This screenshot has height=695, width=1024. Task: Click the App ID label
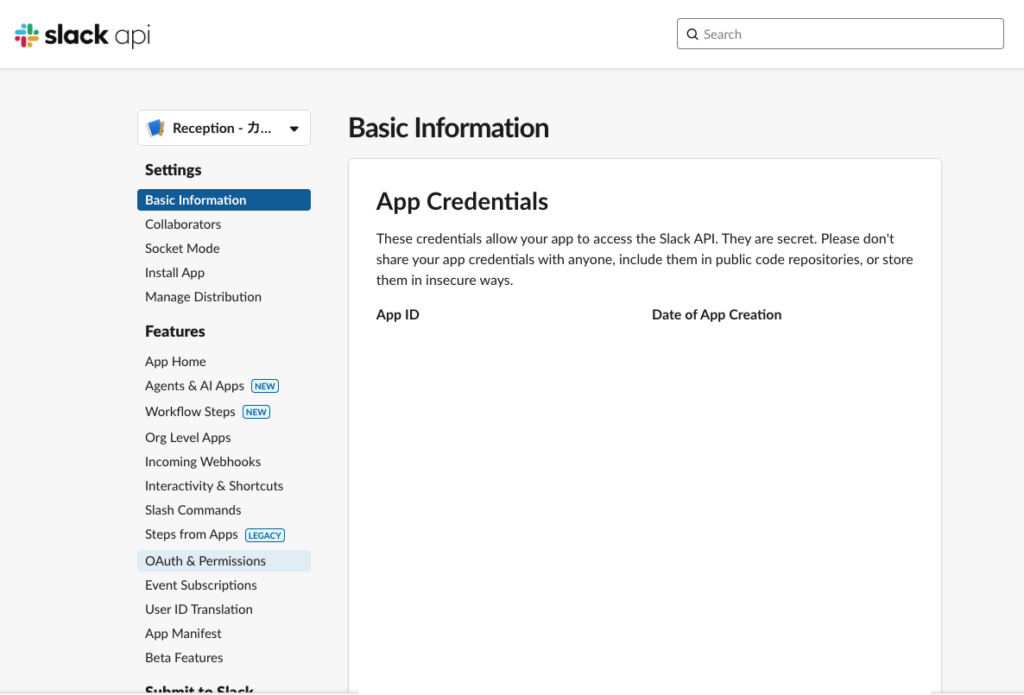tap(398, 315)
